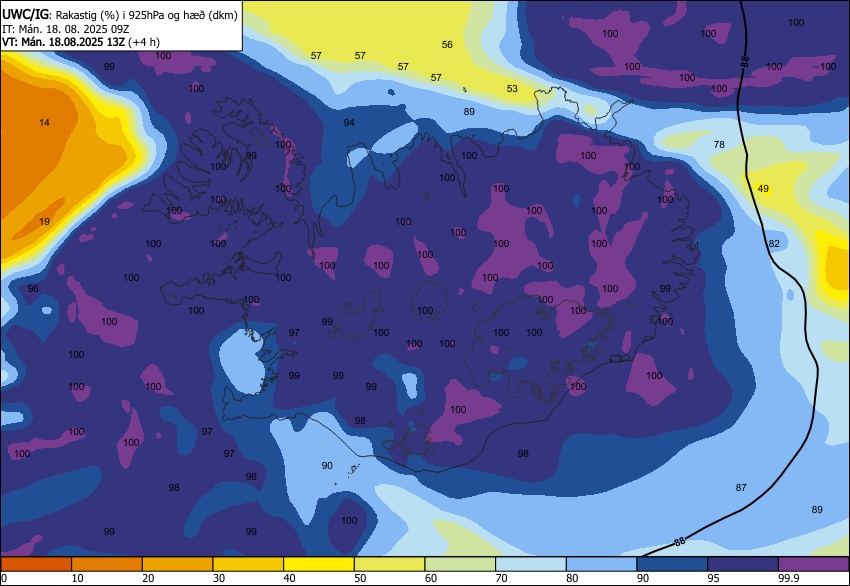850x586 pixels.
Task: Click the '56' value in the yellow region
Action: (x=447, y=44)
